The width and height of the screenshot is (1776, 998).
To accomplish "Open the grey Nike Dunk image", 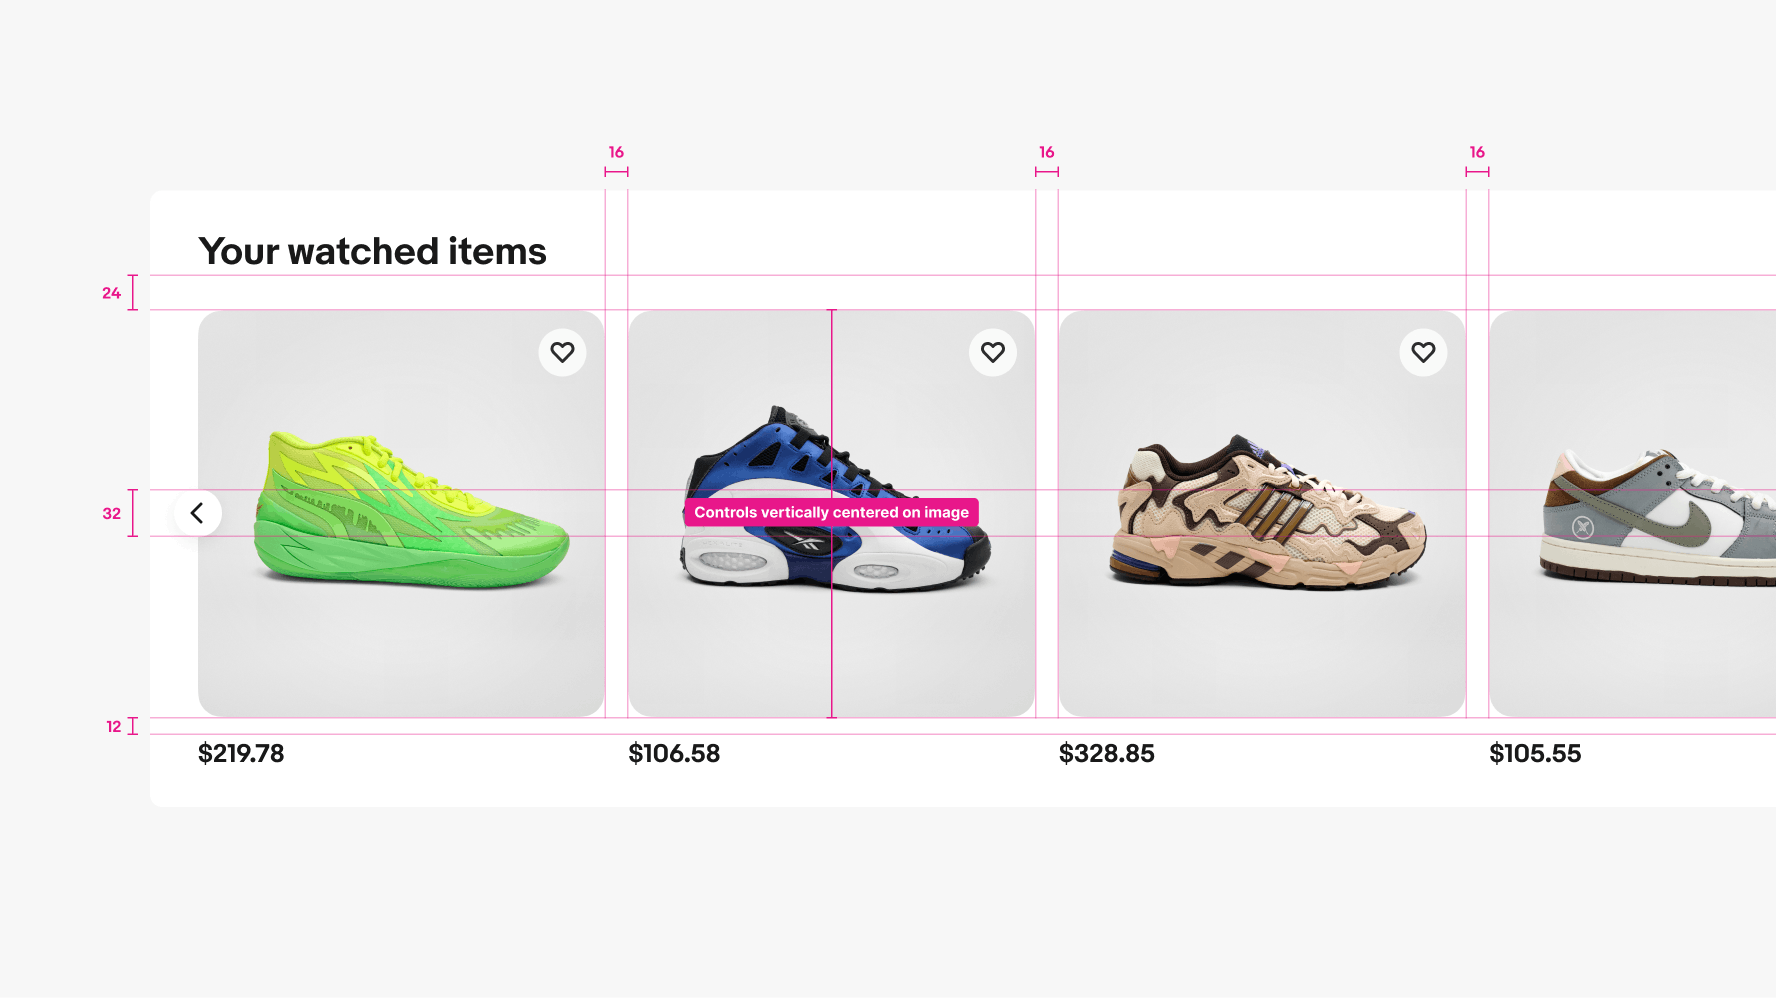I will pos(1633,513).
